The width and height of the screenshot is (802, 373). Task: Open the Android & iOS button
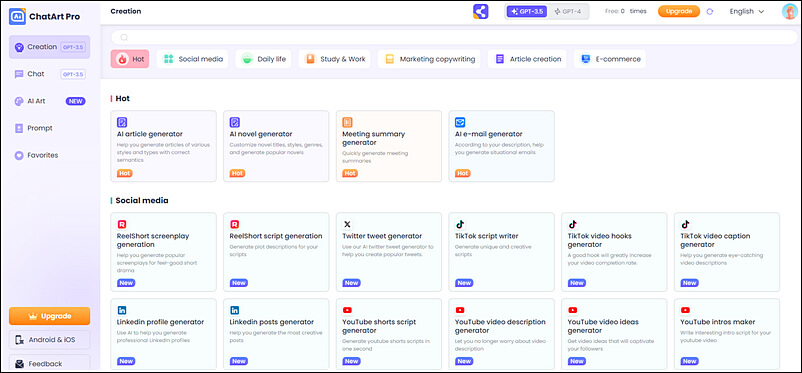click(50, 340)
